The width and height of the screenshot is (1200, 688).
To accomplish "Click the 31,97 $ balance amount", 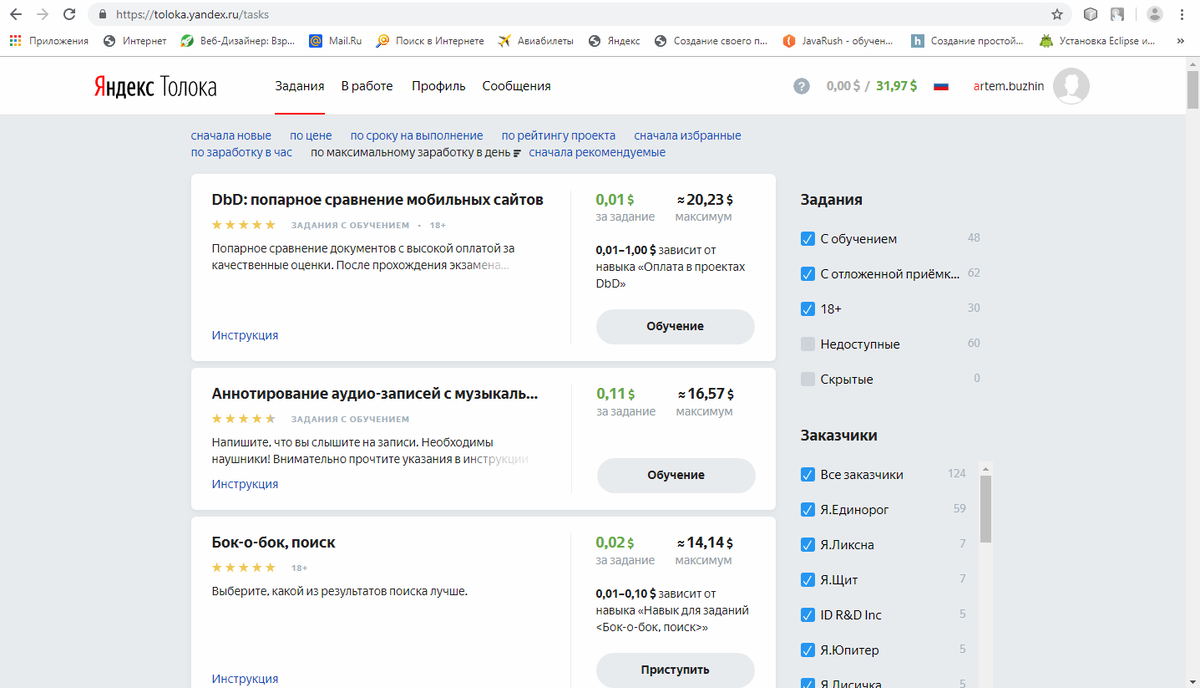I will point(896,86).
